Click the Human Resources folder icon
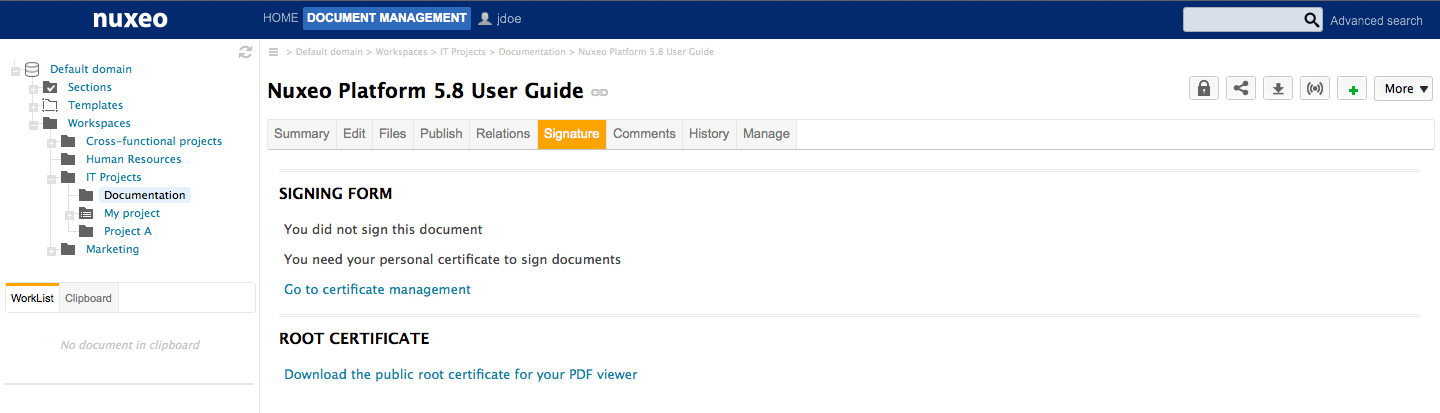Viewport: 1440px width, 413px height. tap(68, 159)
